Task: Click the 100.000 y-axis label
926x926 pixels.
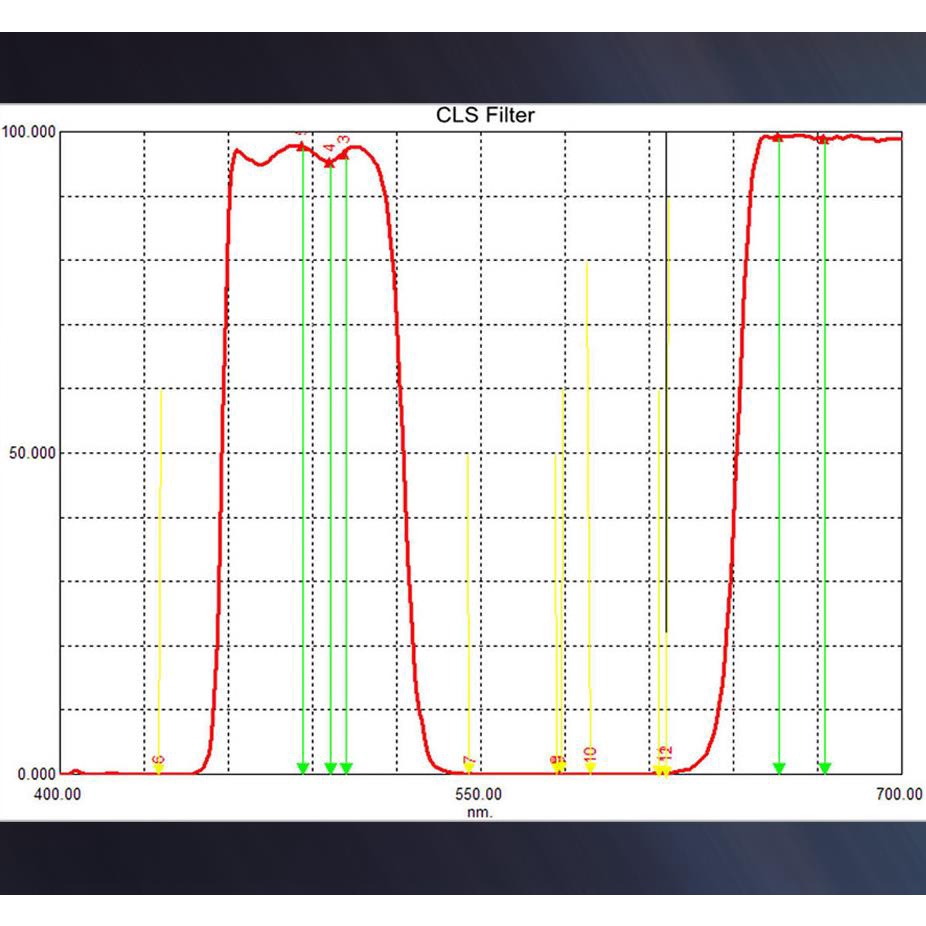Action: 29,132
